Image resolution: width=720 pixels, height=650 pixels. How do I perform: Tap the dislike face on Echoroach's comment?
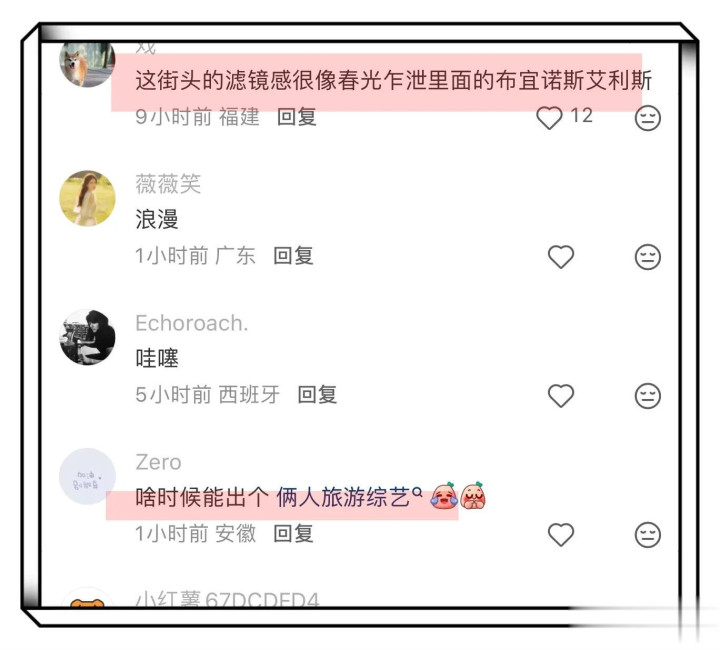point(647,396)
